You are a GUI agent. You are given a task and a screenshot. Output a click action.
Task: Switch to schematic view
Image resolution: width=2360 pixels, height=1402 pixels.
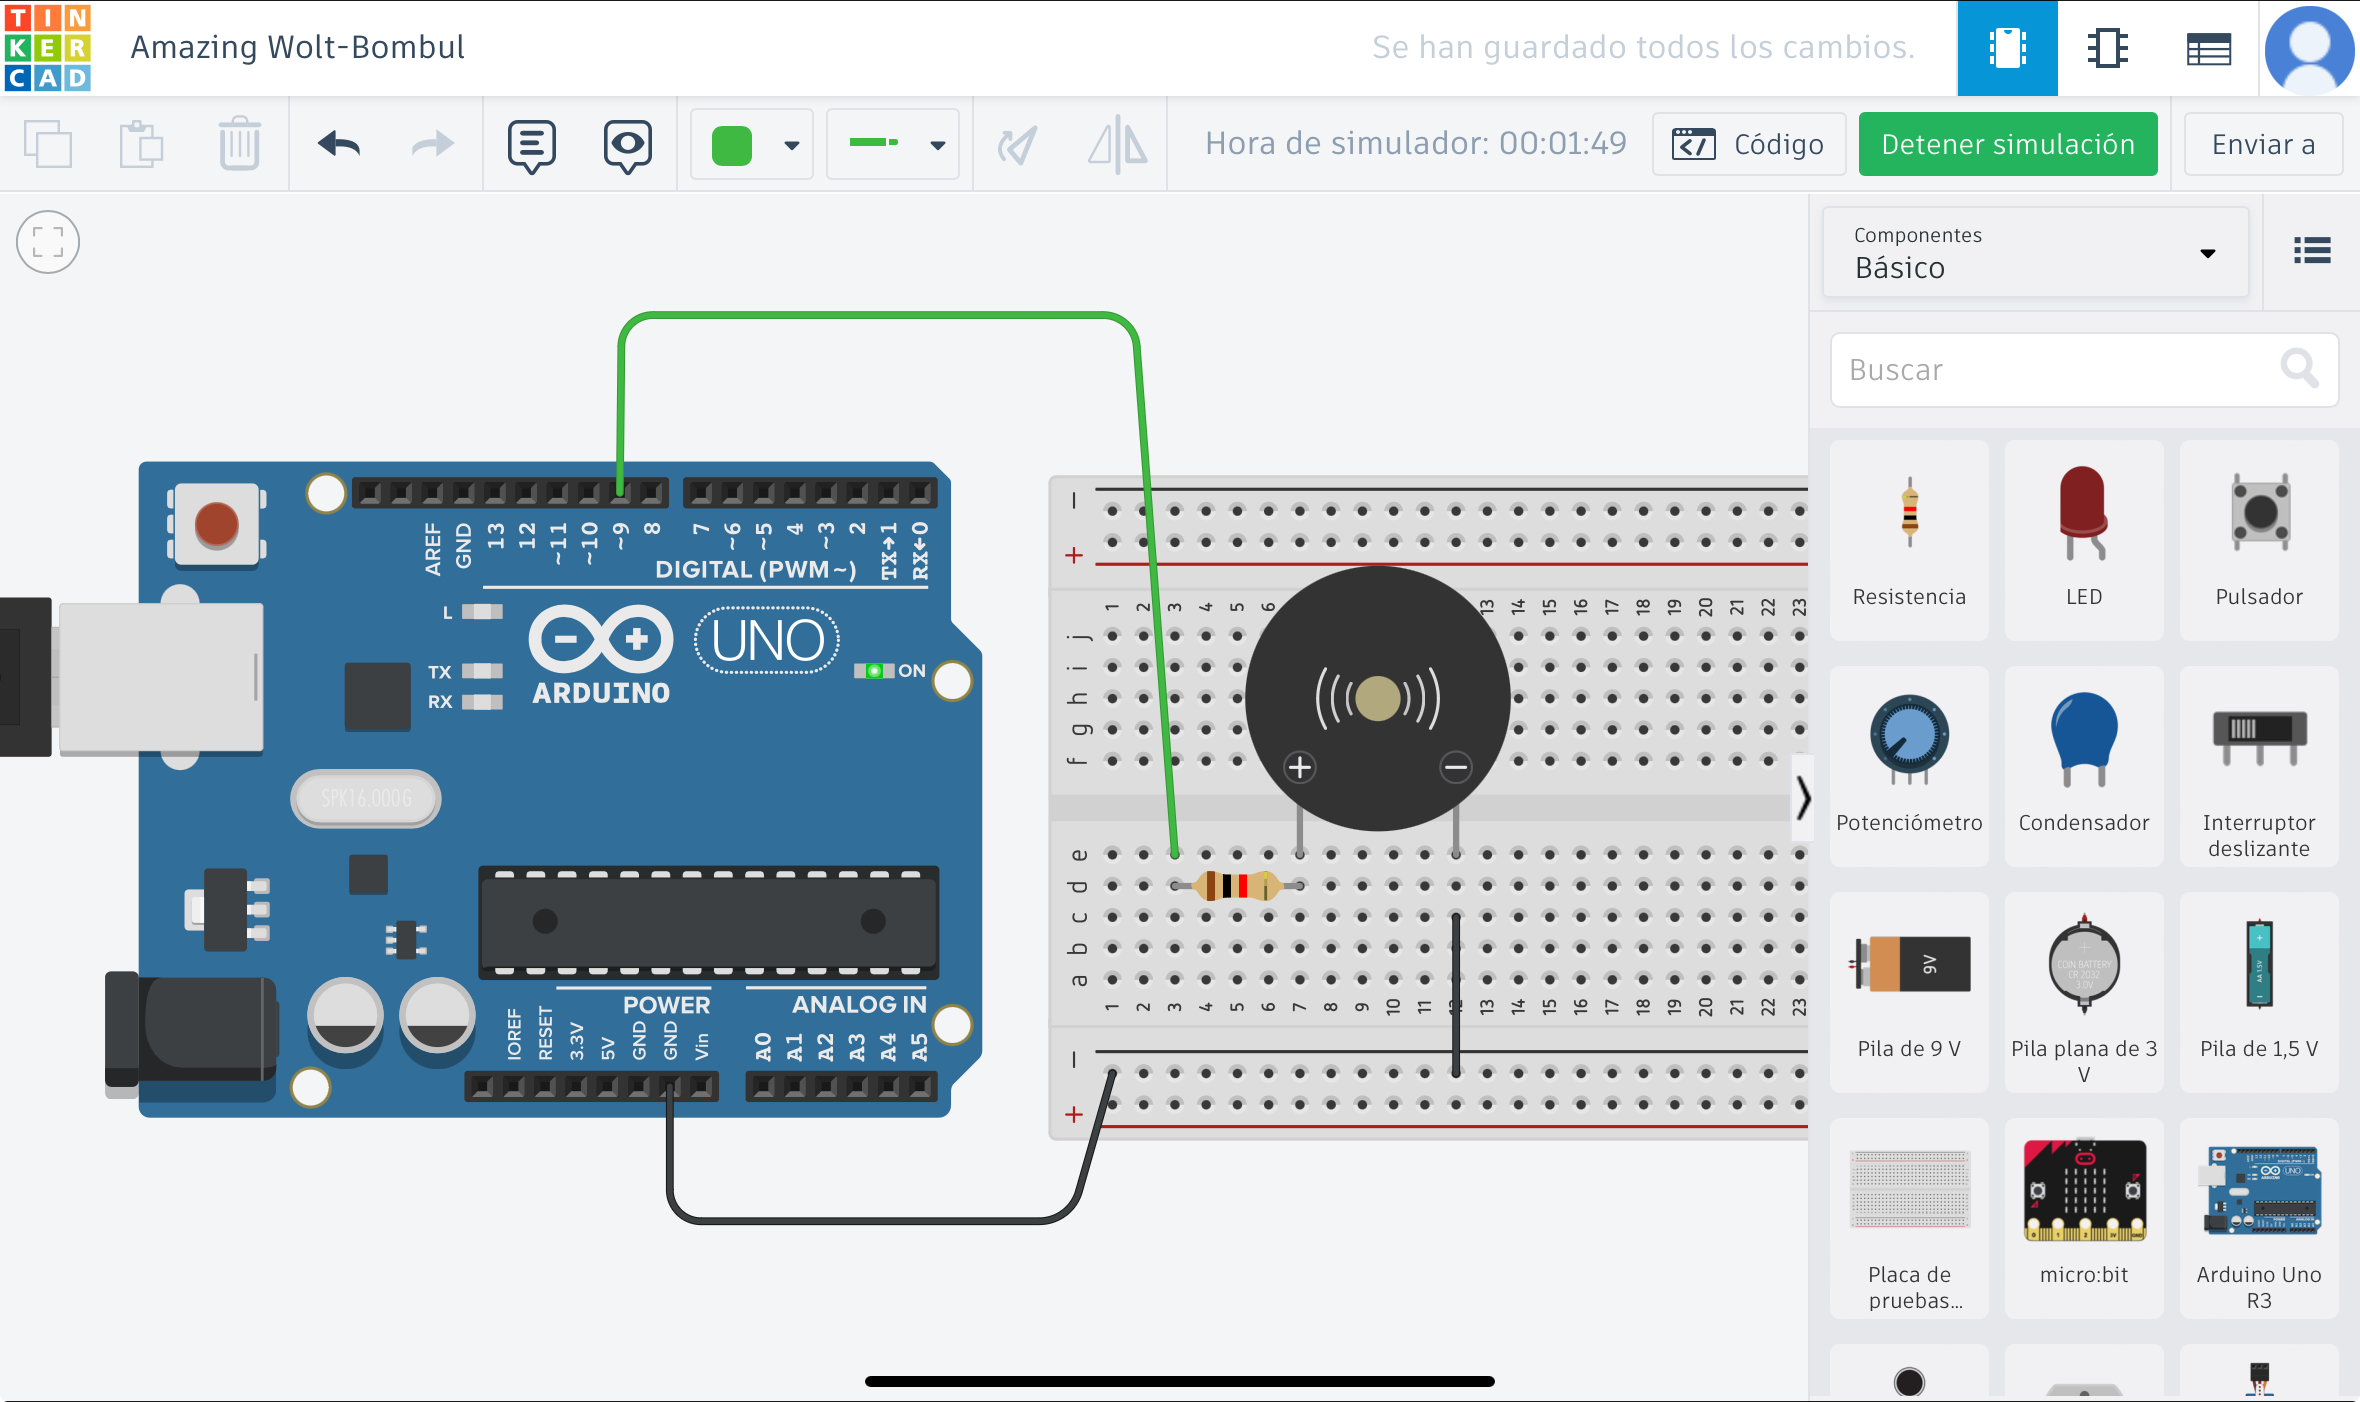click(x=2107, y=48)
